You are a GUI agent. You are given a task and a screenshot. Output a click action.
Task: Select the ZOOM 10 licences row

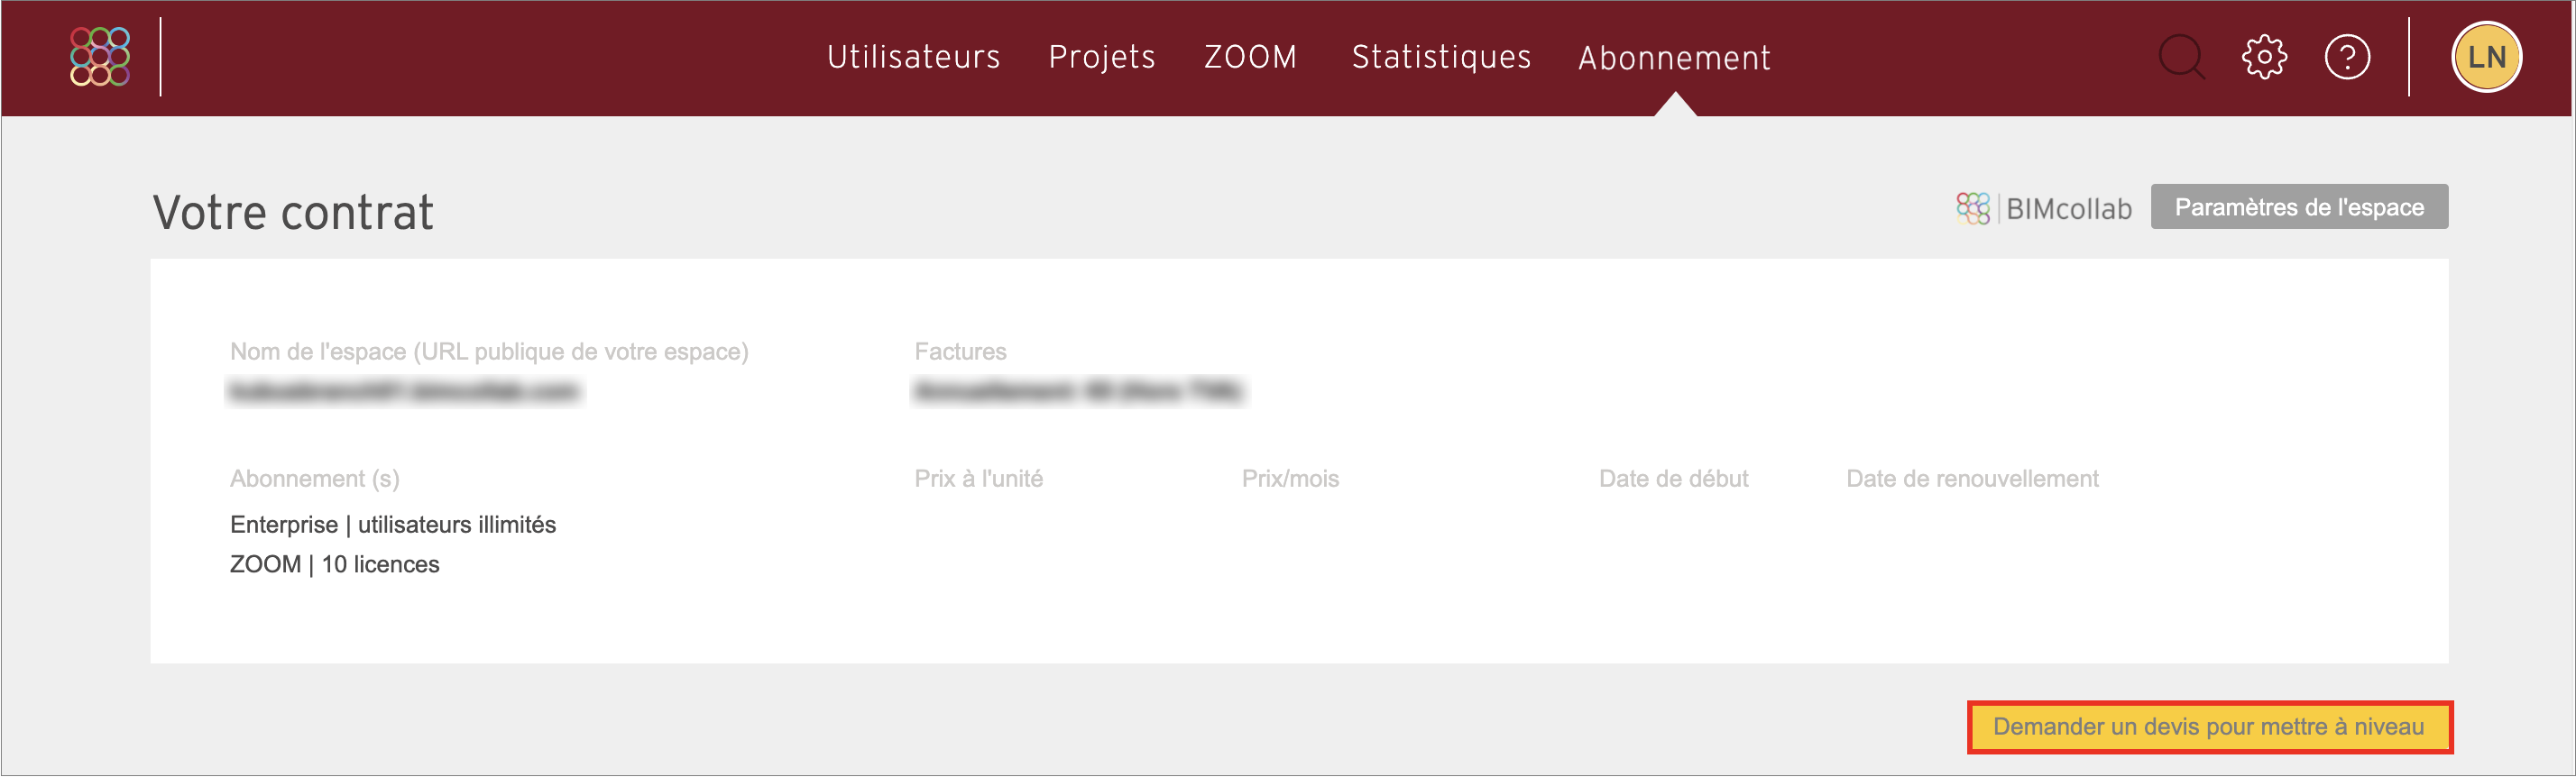[x=334, y=565]
